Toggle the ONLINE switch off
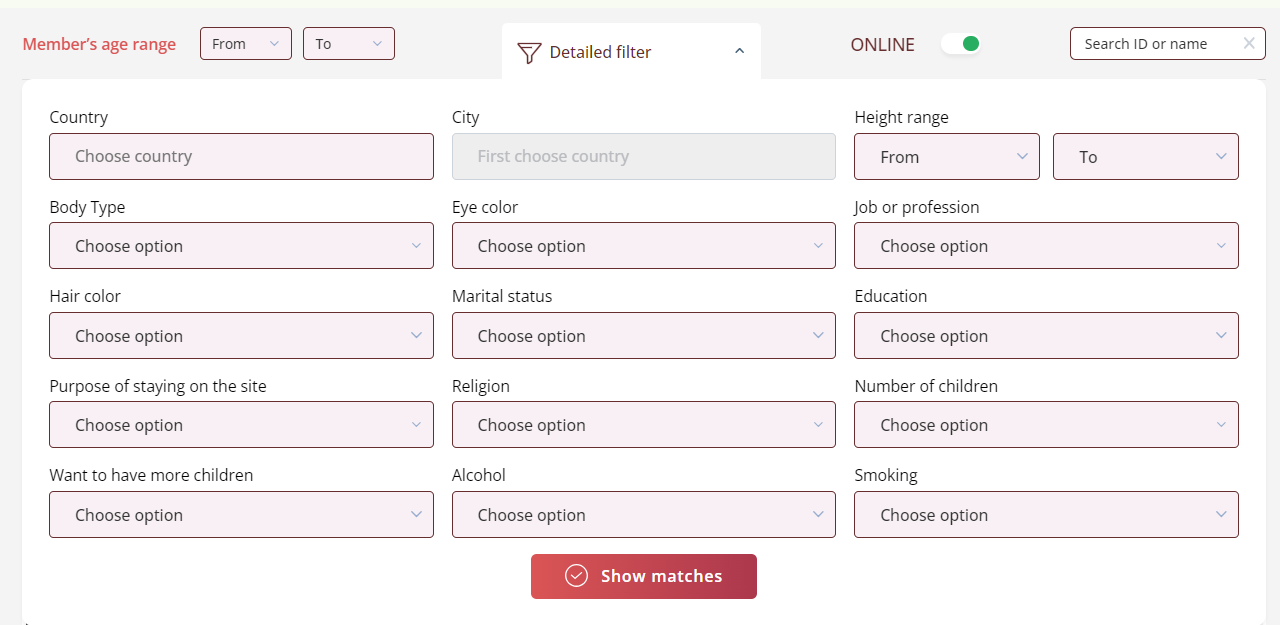 [961, 44]
